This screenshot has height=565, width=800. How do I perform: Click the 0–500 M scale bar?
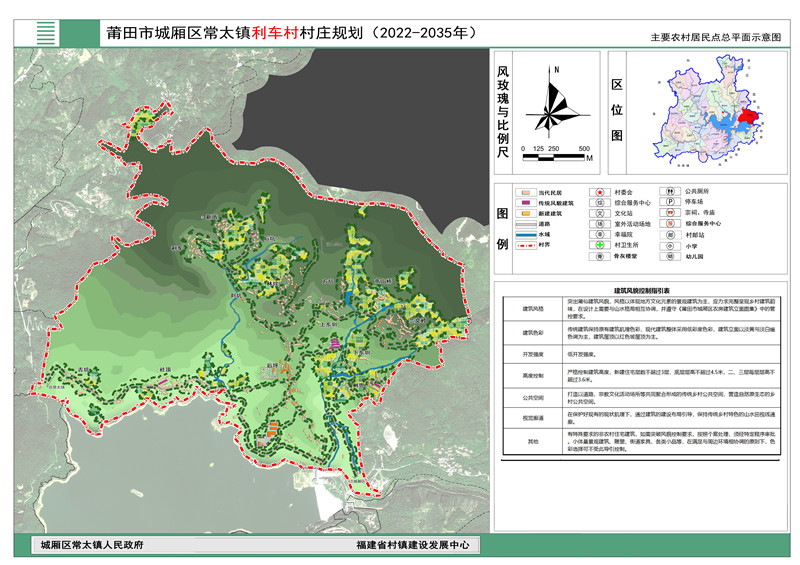tap(555, 156)
